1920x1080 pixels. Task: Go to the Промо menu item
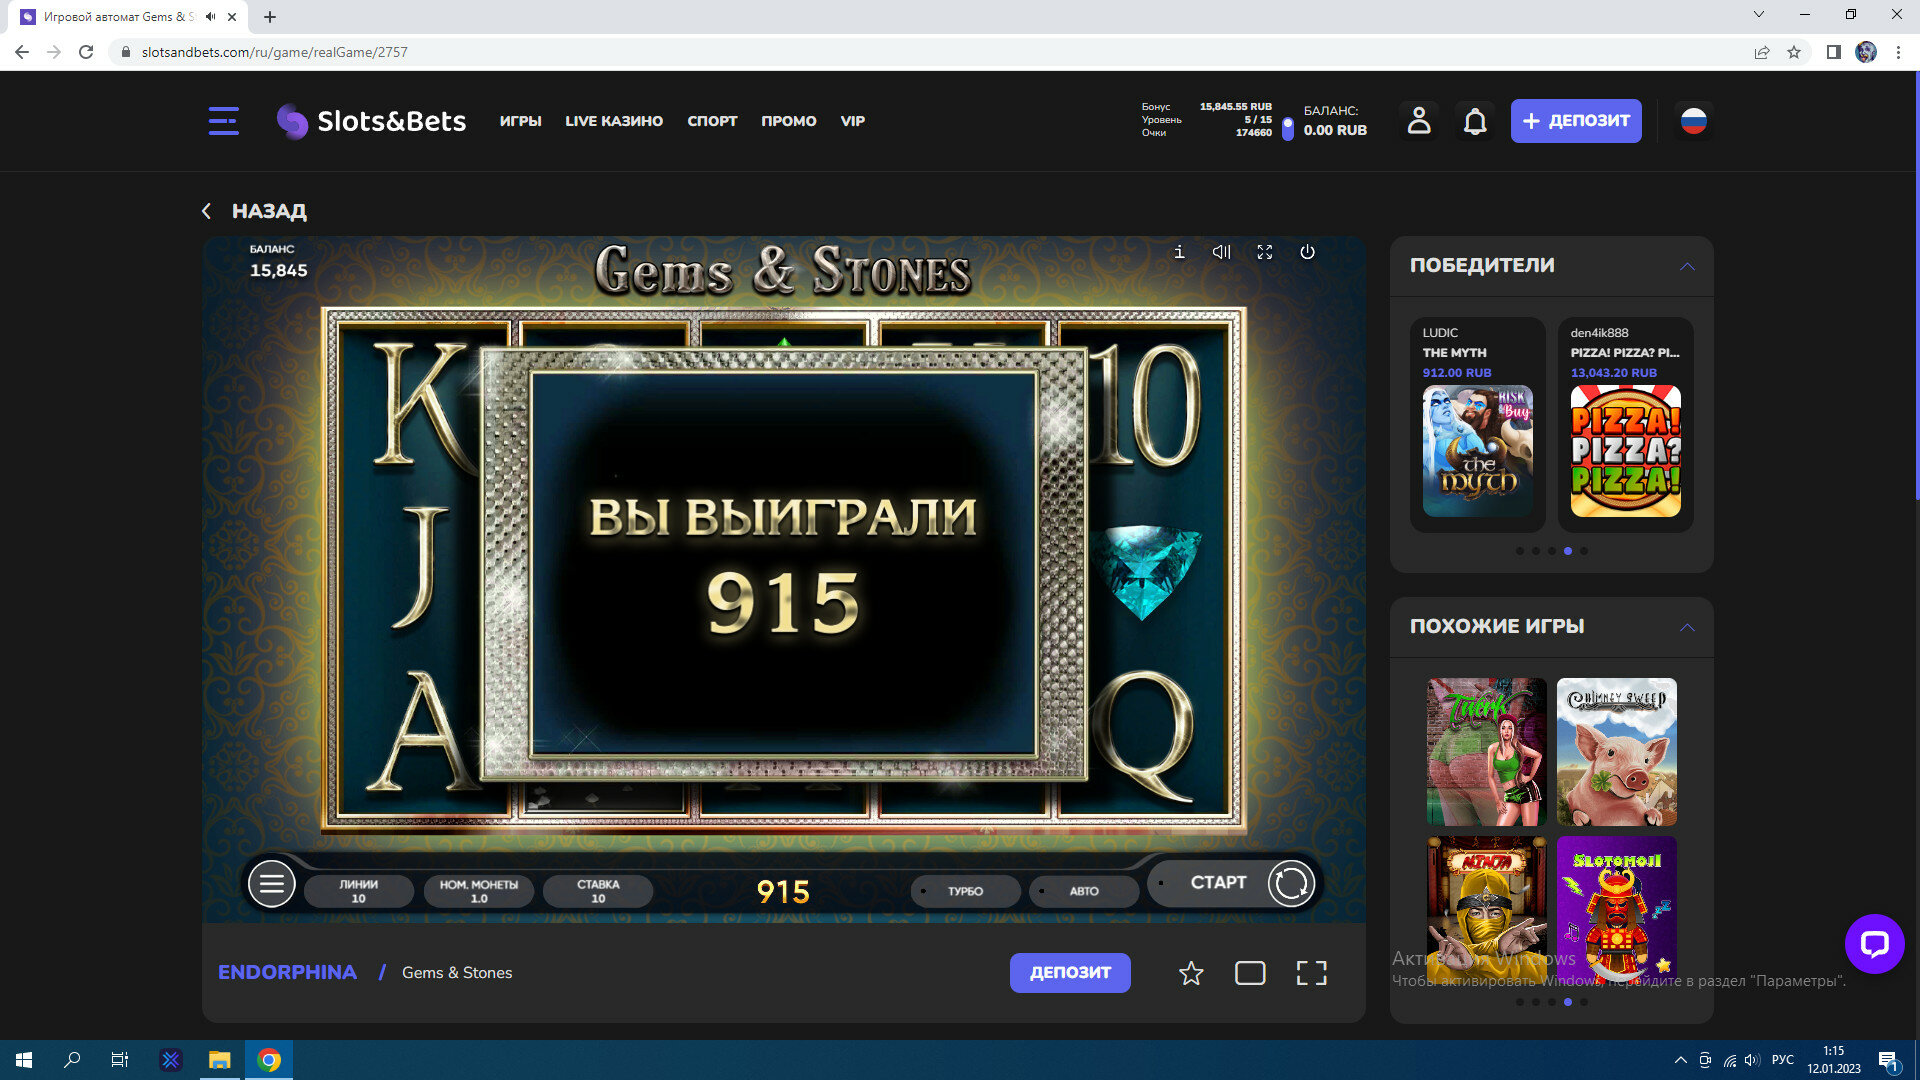788,121
